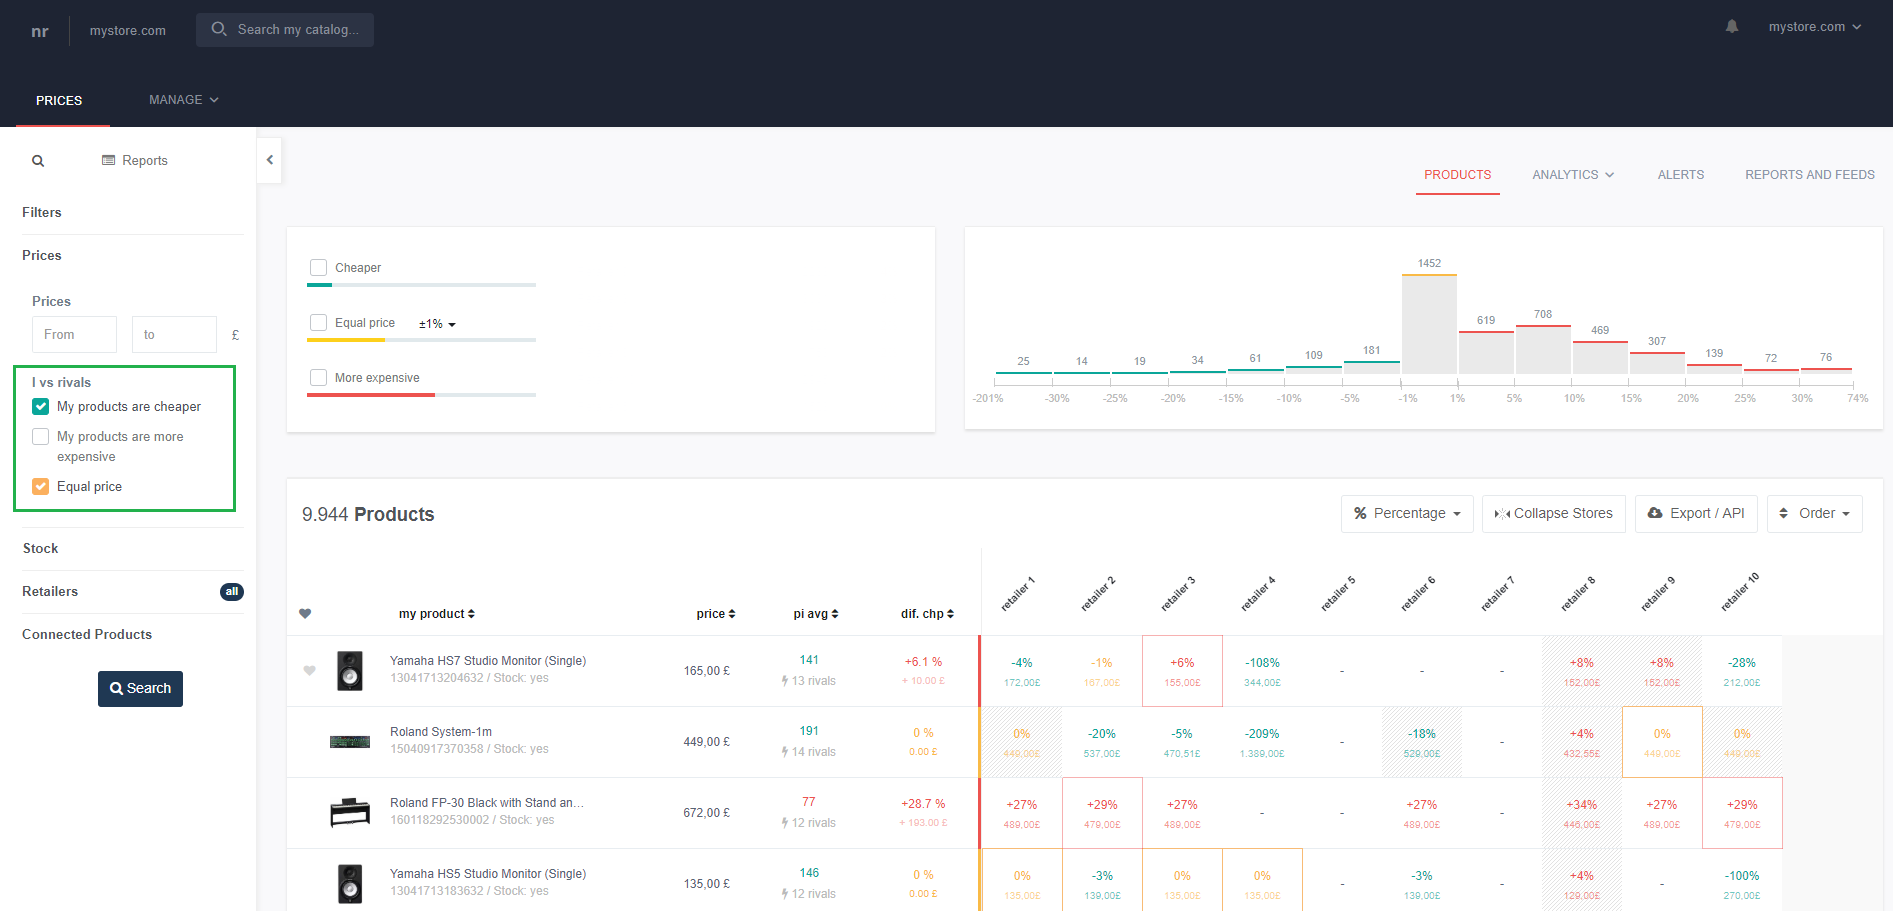Open the ±1% tolerance dropdown

coord(437,324)
